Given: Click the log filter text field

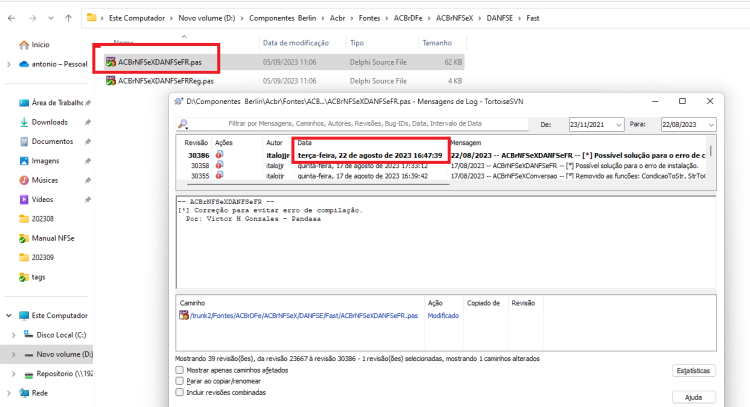Looking at the screenshot, I should pyautogui.click(x=354, y=123).
